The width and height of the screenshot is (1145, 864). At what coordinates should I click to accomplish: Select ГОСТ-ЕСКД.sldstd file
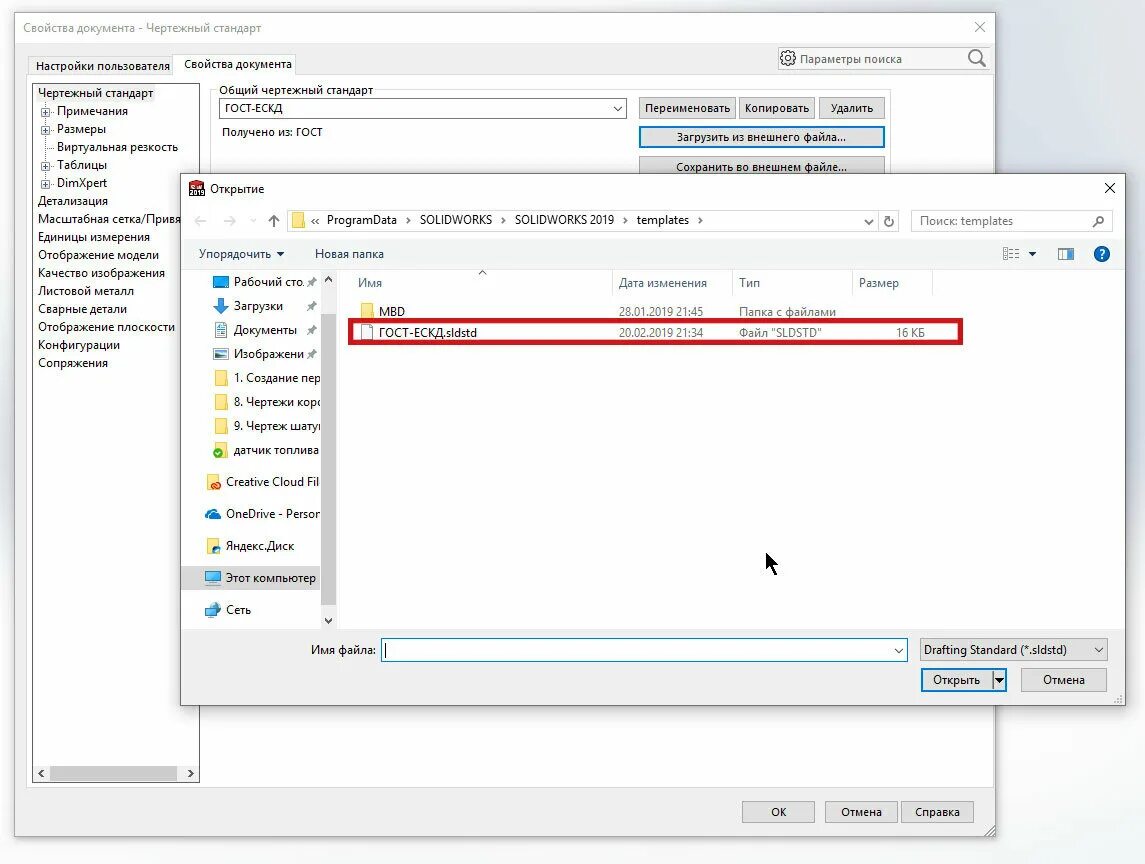click(x=655, y=332)
